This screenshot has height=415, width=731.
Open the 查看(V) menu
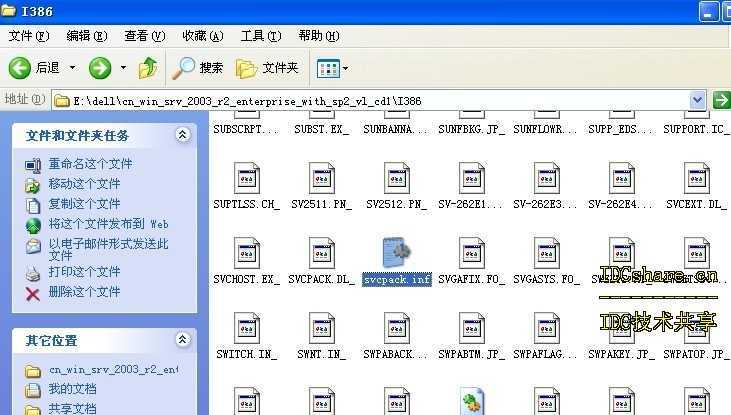[x=145, y=36]
